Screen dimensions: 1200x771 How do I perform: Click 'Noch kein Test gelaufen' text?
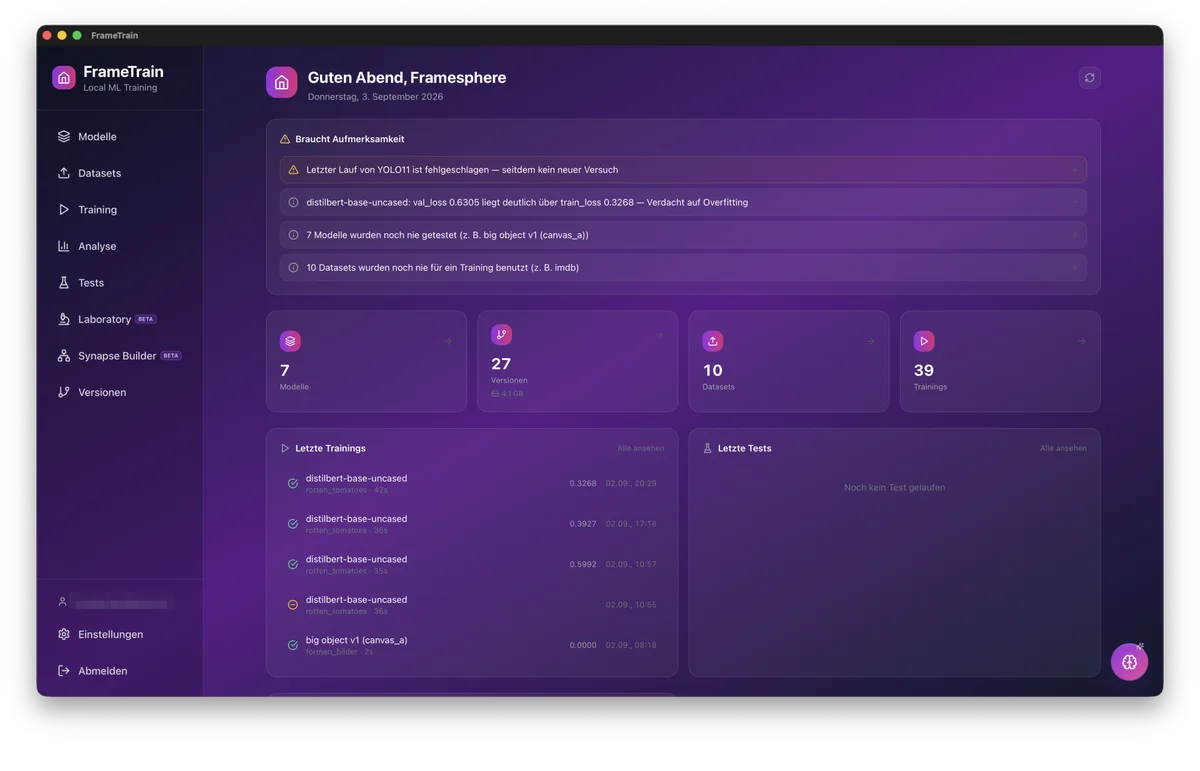click(x=894, y=488)
